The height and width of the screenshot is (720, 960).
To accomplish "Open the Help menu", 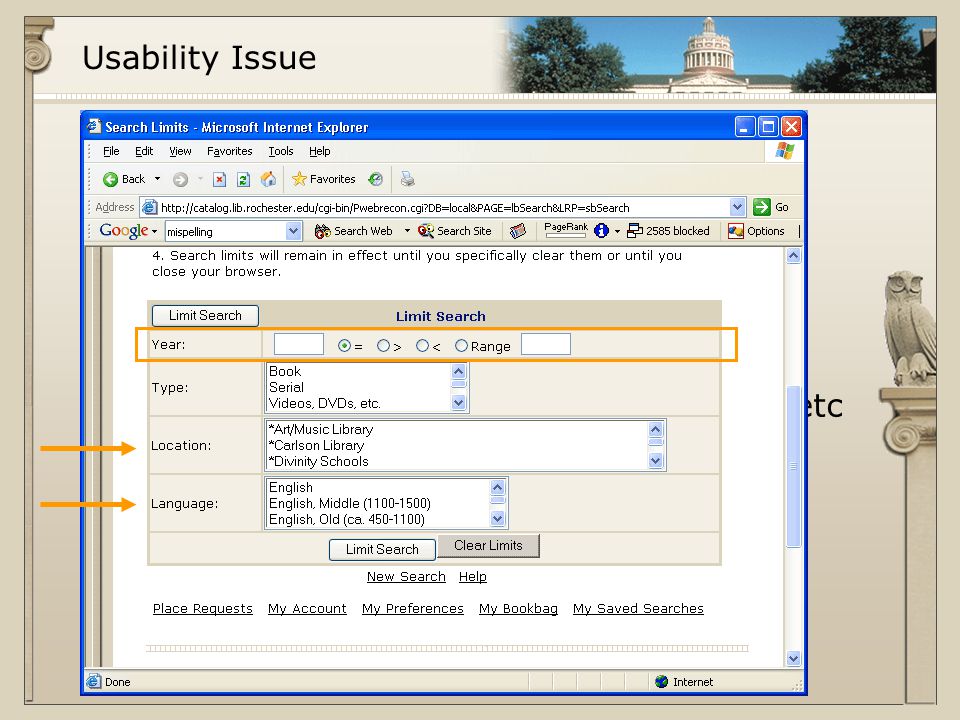I will (x=320, y=151).
